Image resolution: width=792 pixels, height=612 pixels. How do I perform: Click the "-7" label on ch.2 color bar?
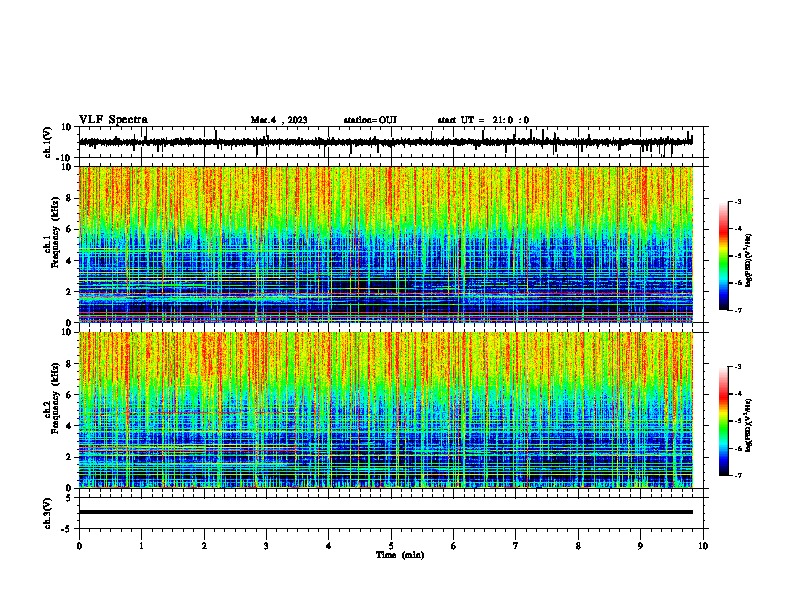pos(737,476)
